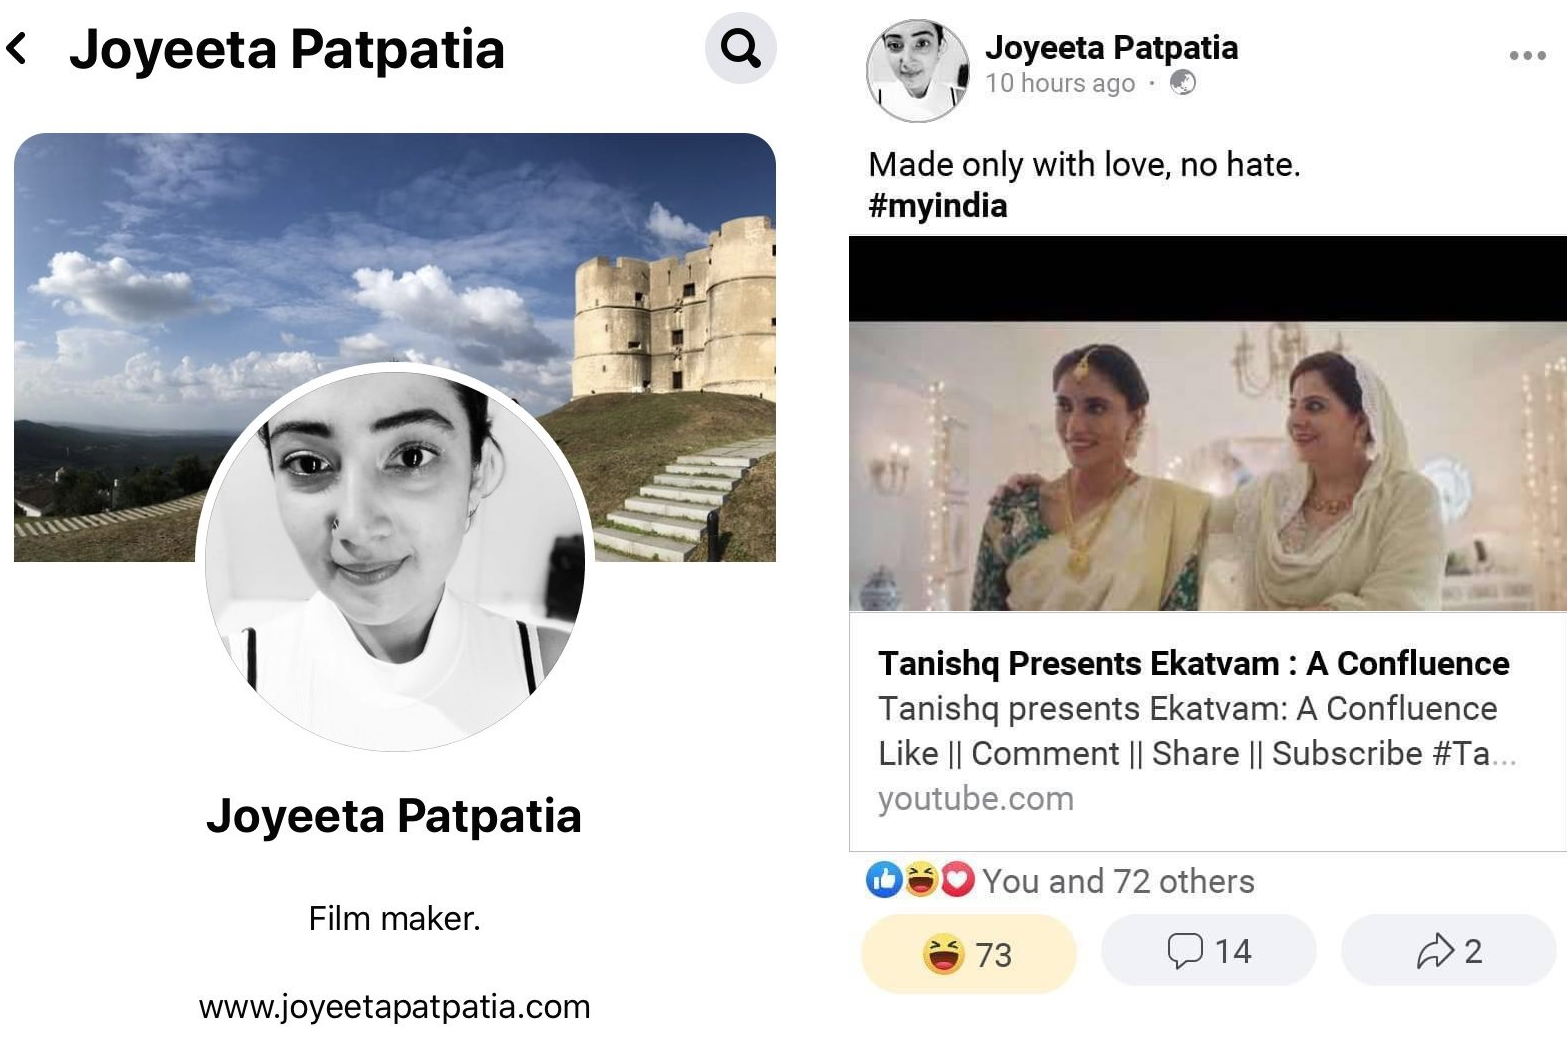The image size is (1567, 1059).
Task: Click the "10 hours ago" post timestamp
Action: click(1060, 83)
